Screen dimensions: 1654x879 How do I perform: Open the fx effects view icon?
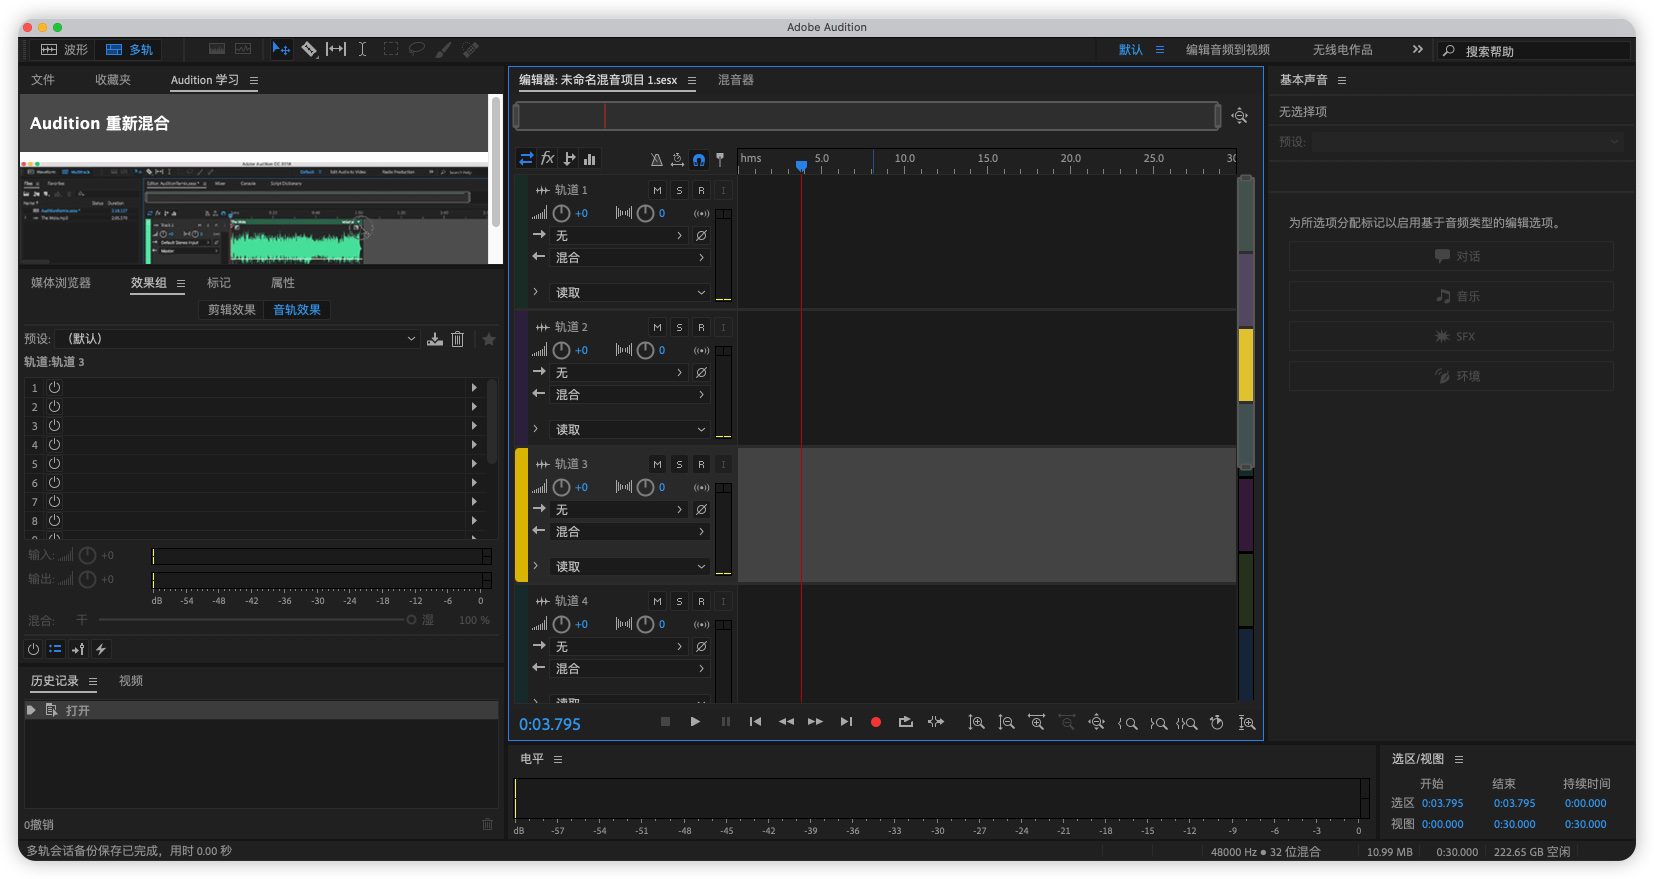[x=547, y=159]
